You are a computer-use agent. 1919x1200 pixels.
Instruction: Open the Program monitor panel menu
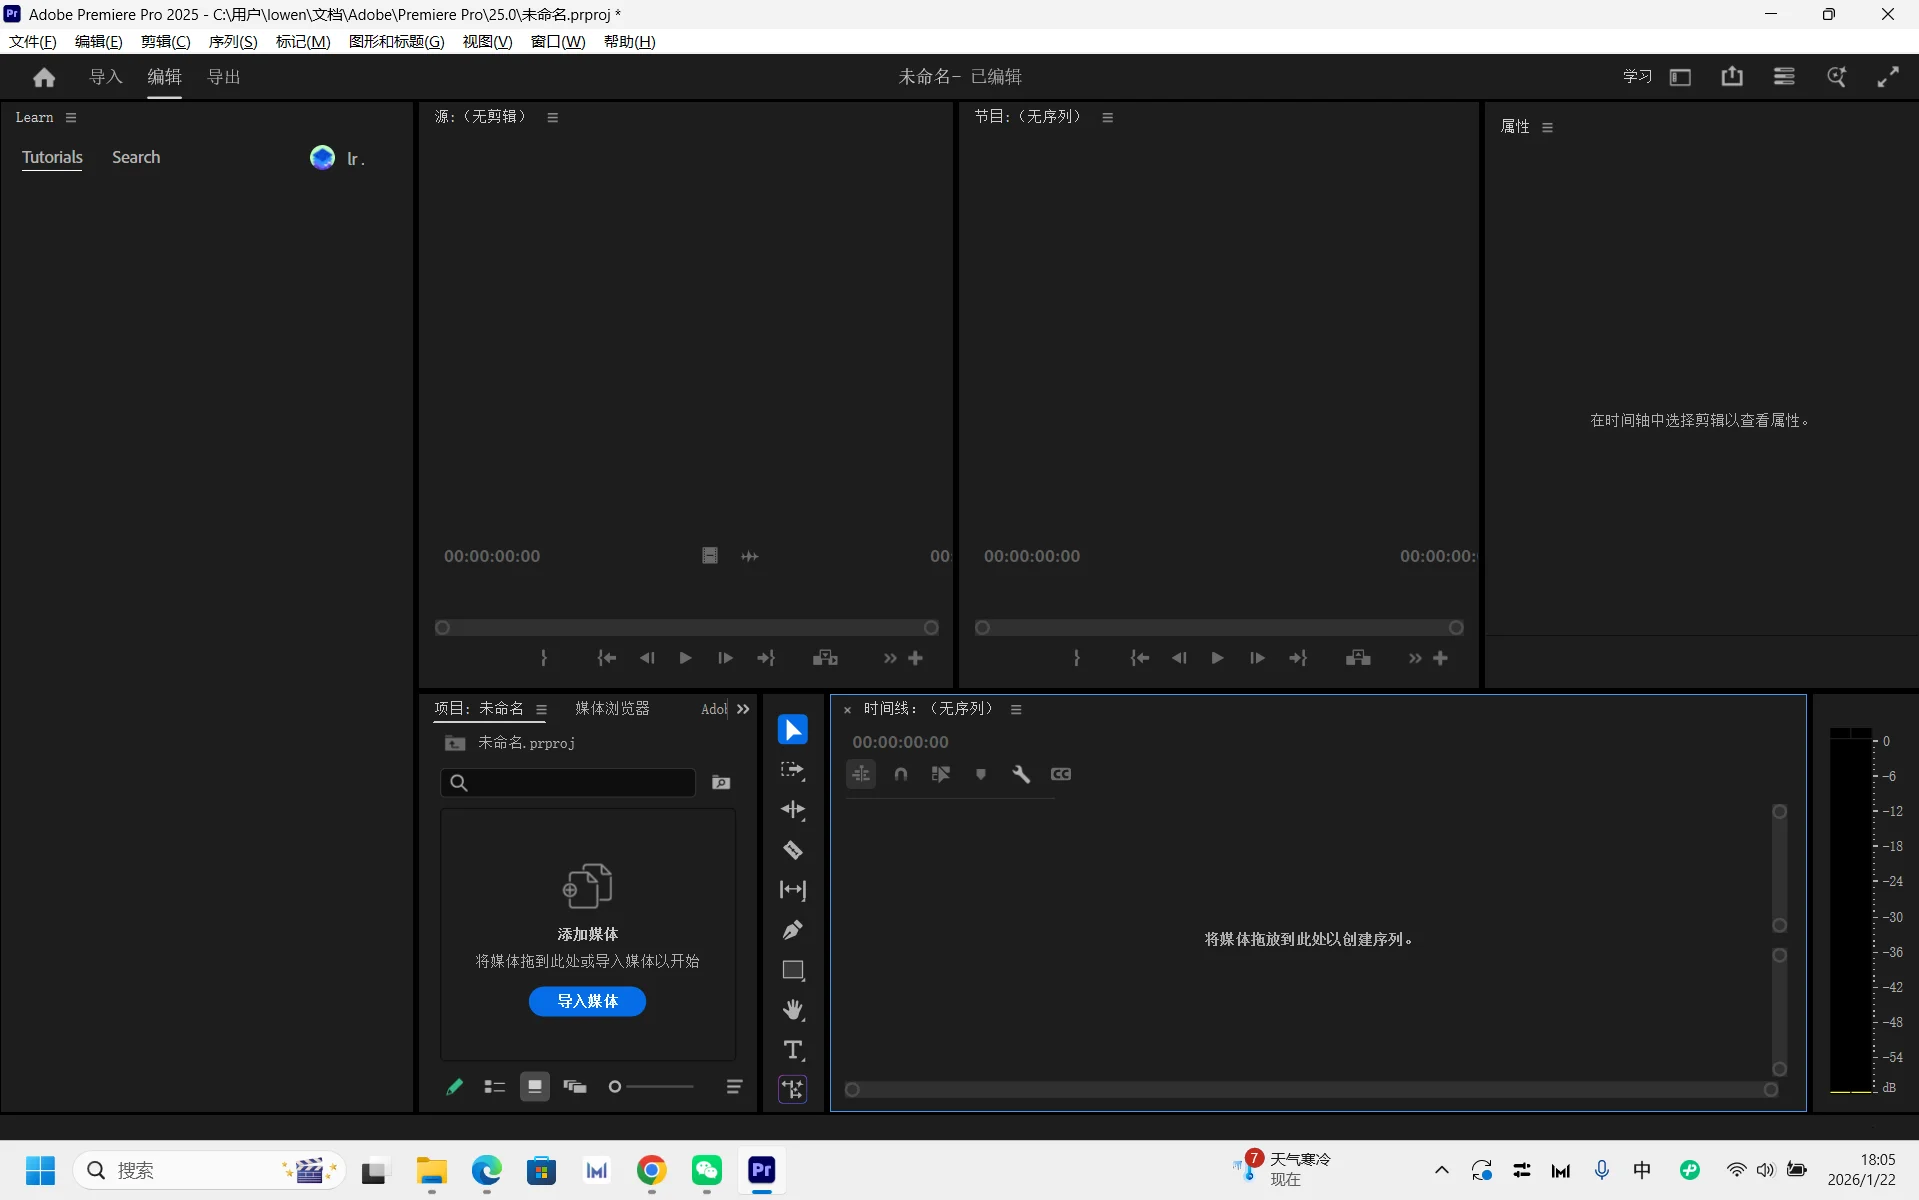pos(1107,118)
